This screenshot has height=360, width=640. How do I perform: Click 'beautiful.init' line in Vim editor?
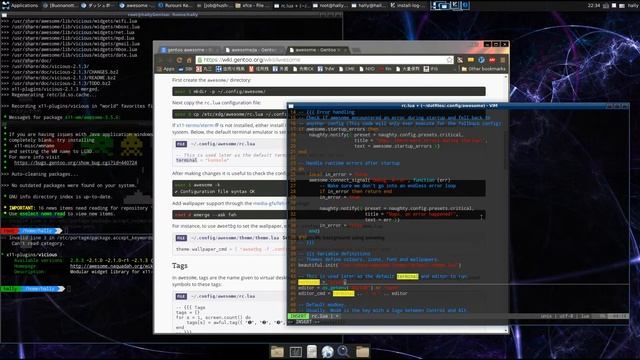pyautogui.click(x=379, y=265)
